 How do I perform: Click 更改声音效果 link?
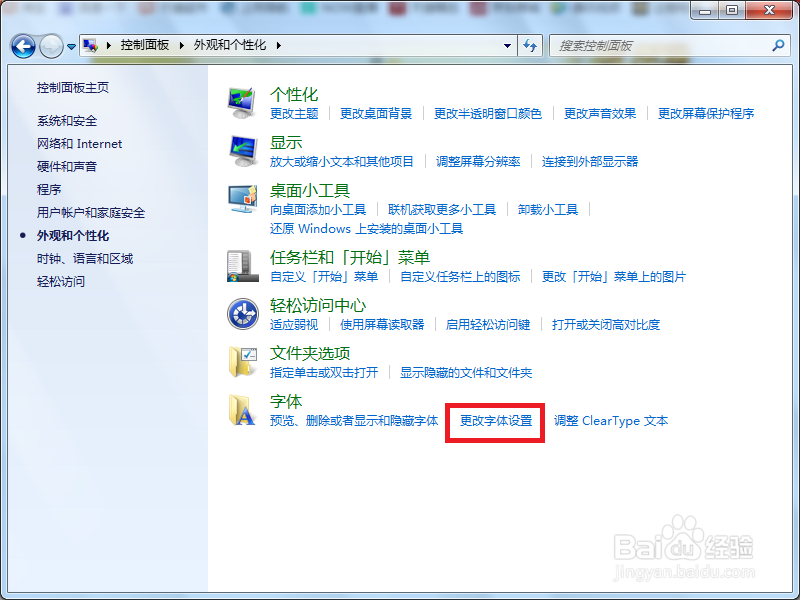click(x=600, y=114)
